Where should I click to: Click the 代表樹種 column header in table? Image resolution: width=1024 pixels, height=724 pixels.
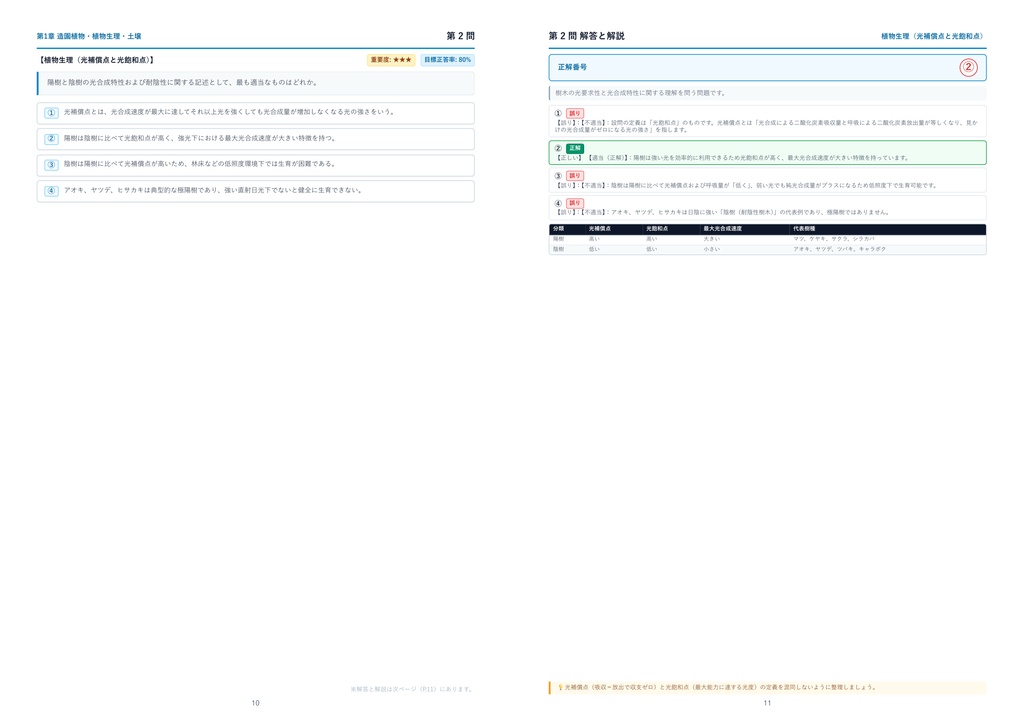click(804, 229)
